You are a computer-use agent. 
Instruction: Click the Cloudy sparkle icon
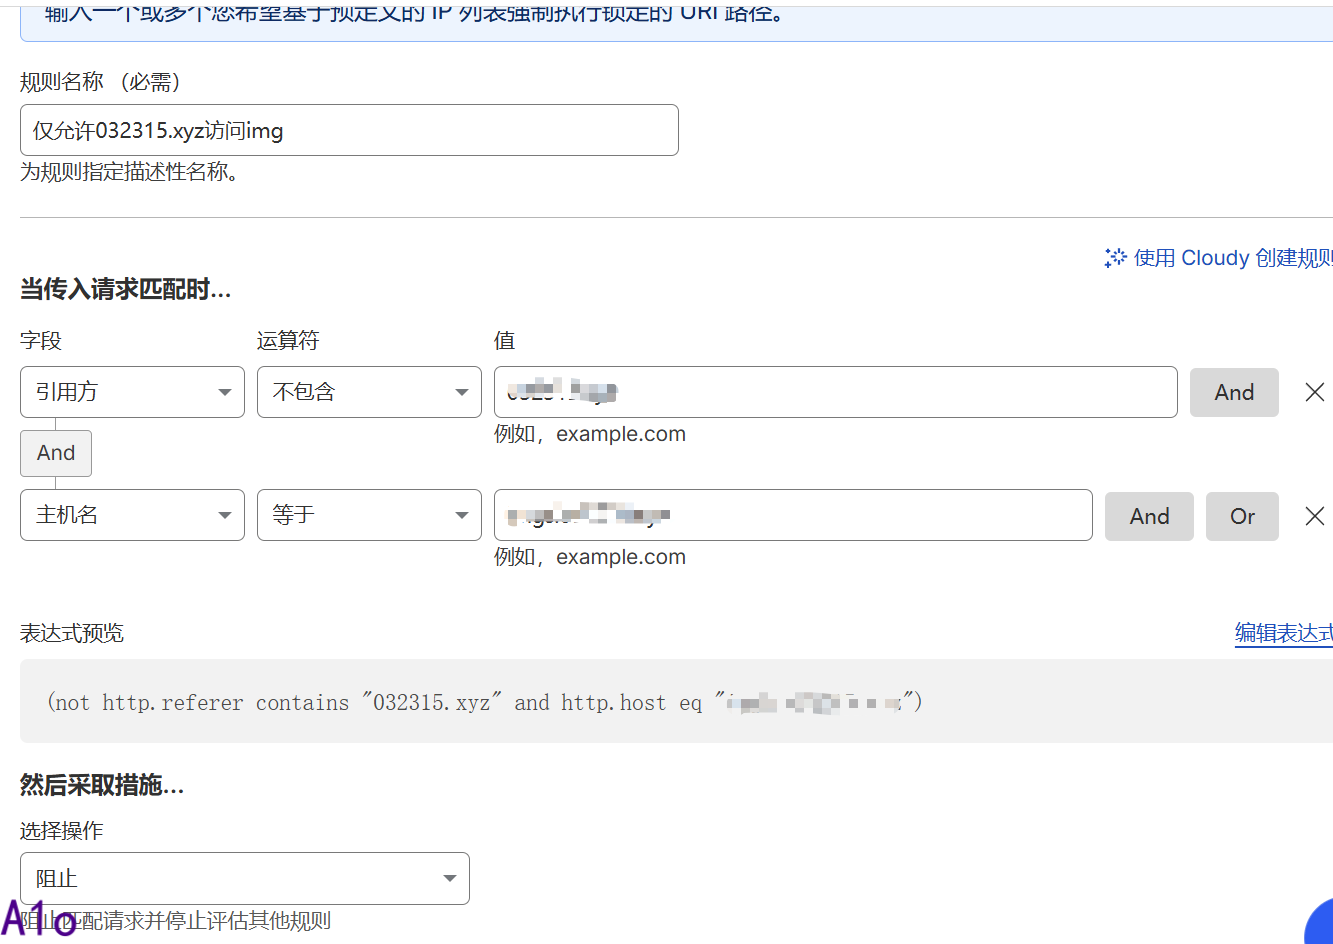tap(1115, 258)
